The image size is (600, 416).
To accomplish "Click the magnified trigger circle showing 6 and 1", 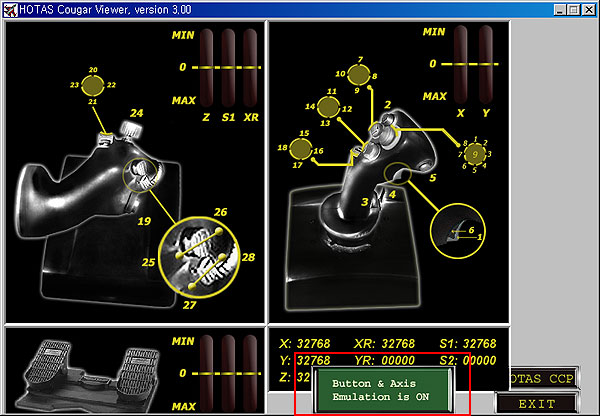I will coord(458,231).
